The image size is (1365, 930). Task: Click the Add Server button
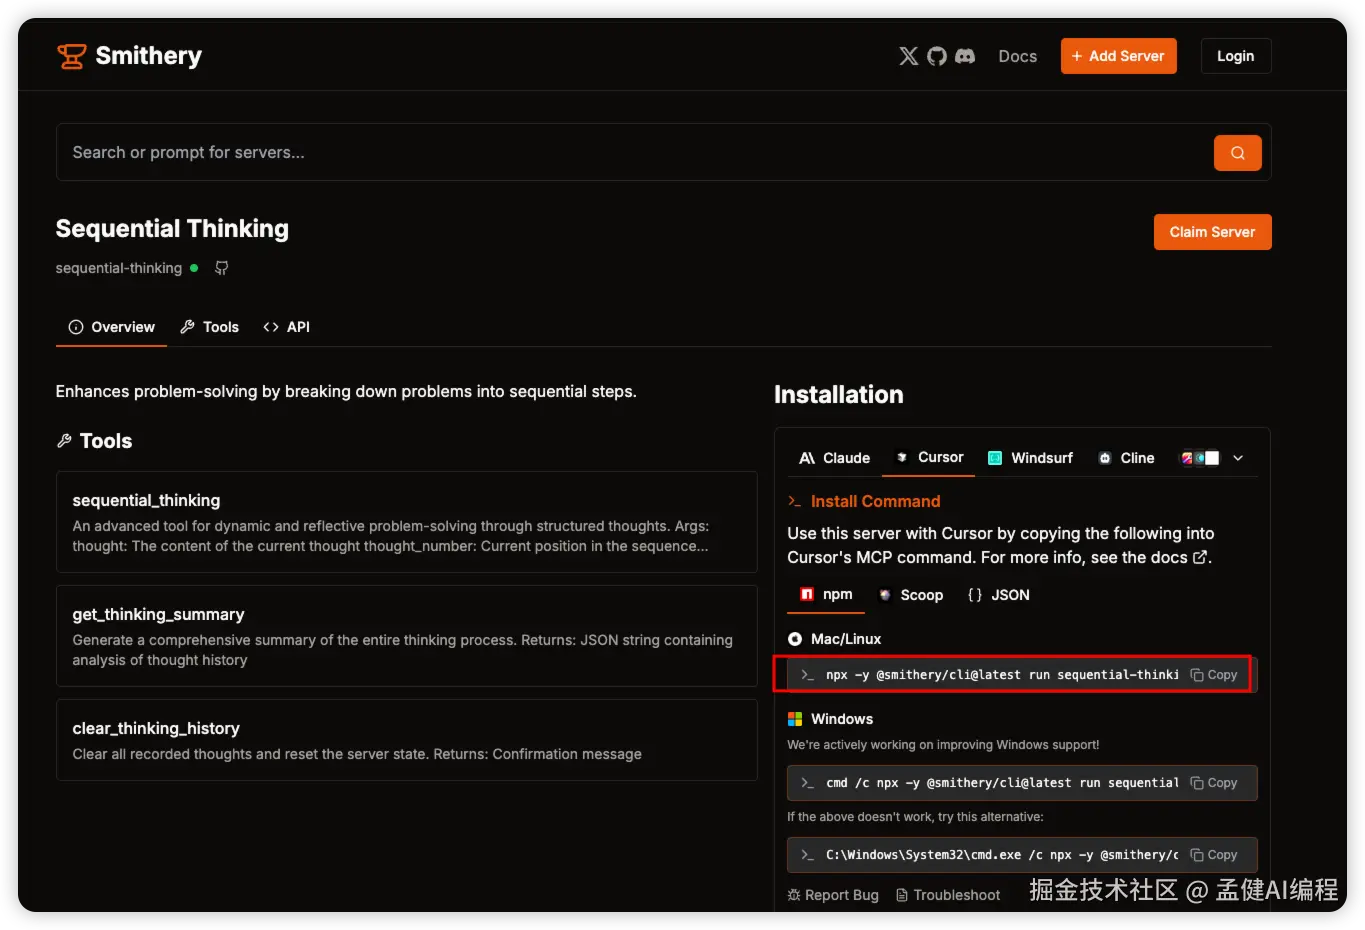click(x=1118, y=56)
